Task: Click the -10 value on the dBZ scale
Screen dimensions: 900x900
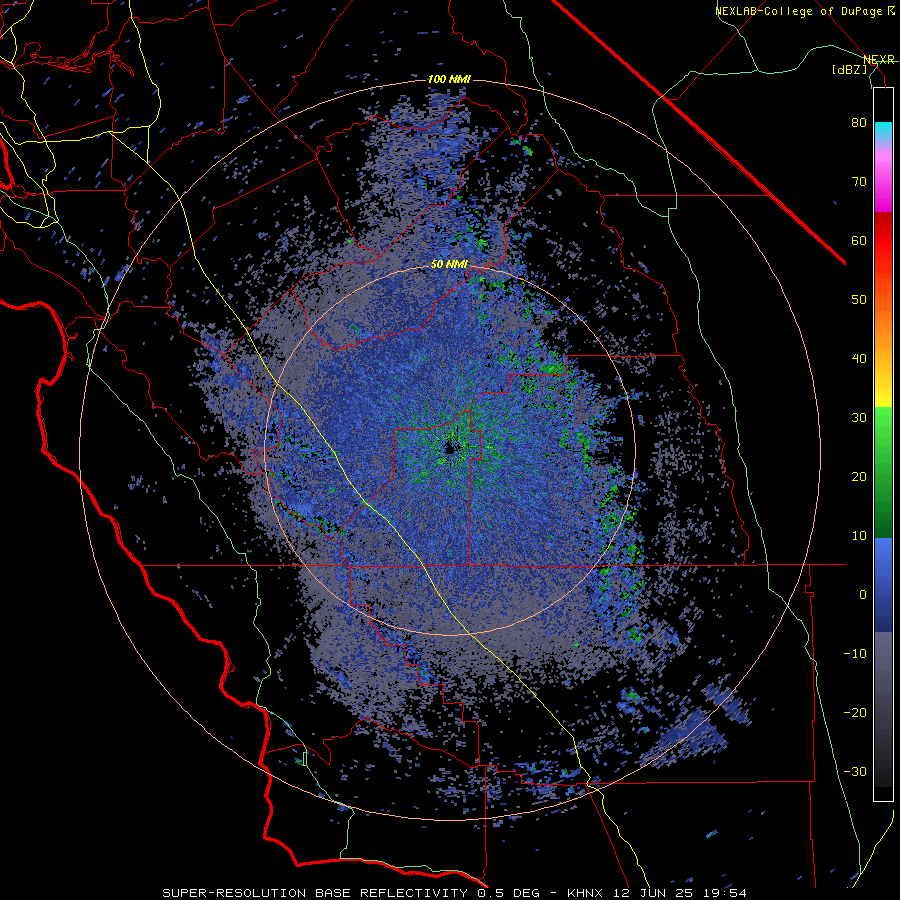Action: 855,653
